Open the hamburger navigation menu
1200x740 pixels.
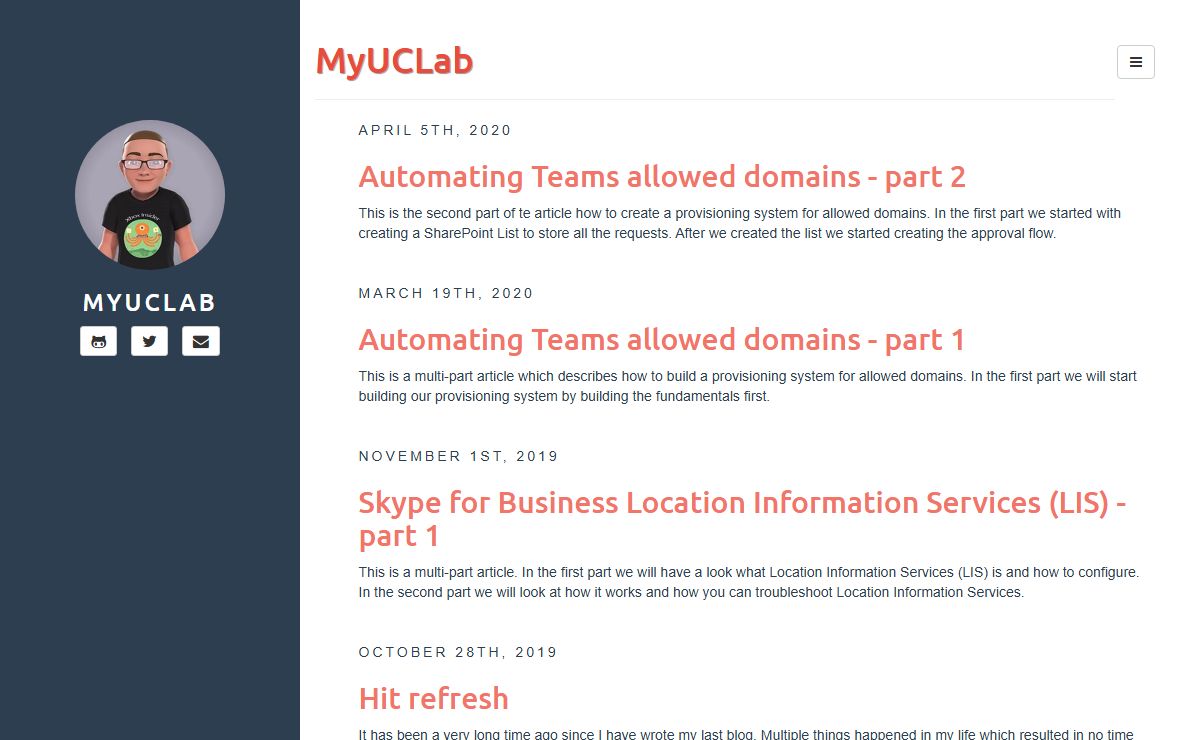(1136, 62)
